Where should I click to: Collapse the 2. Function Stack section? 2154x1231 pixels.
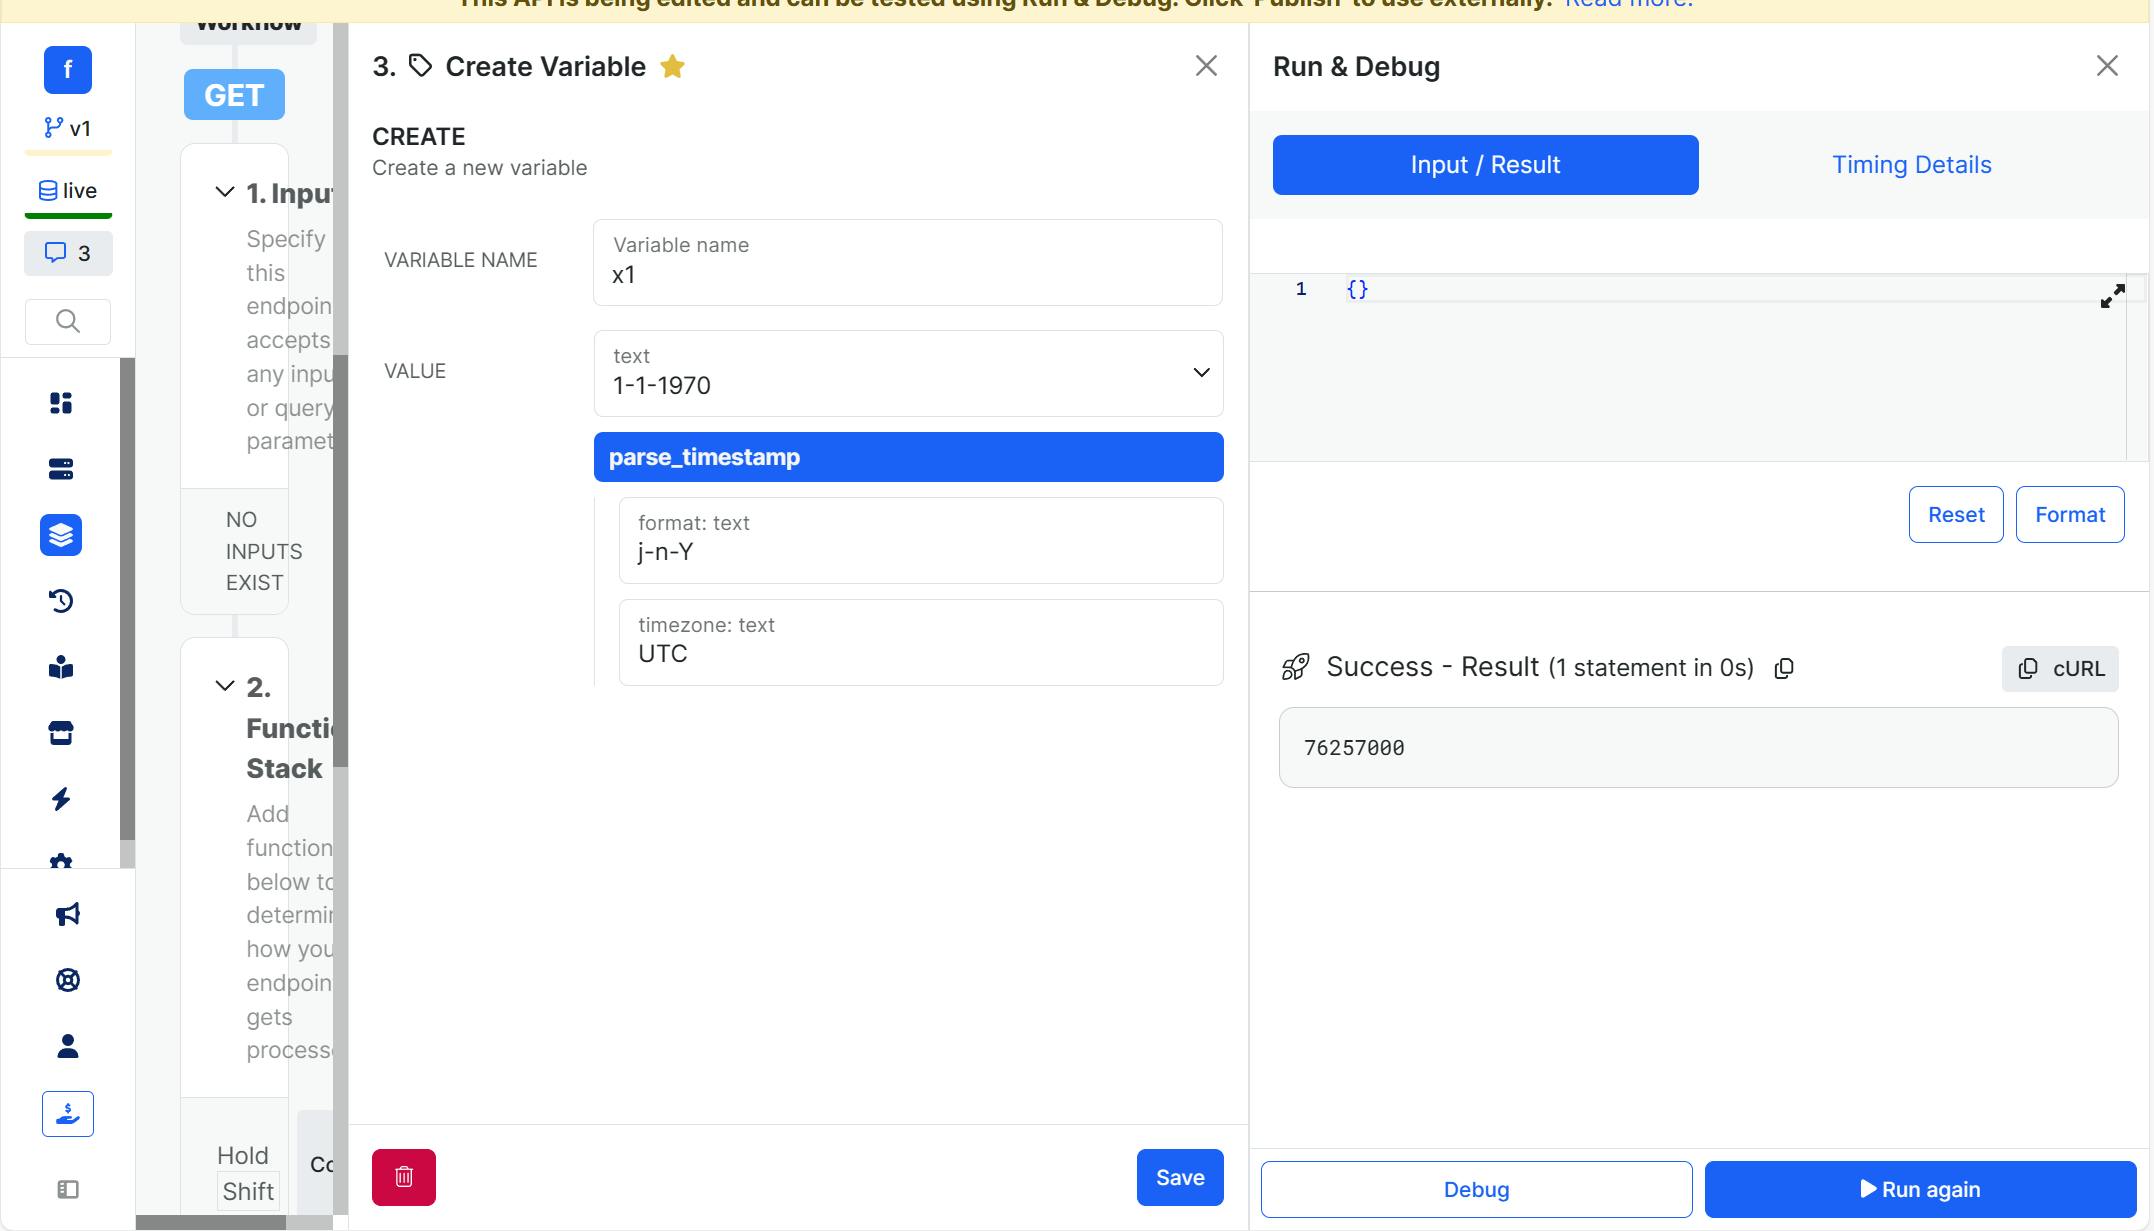click(x=225, y=686)
